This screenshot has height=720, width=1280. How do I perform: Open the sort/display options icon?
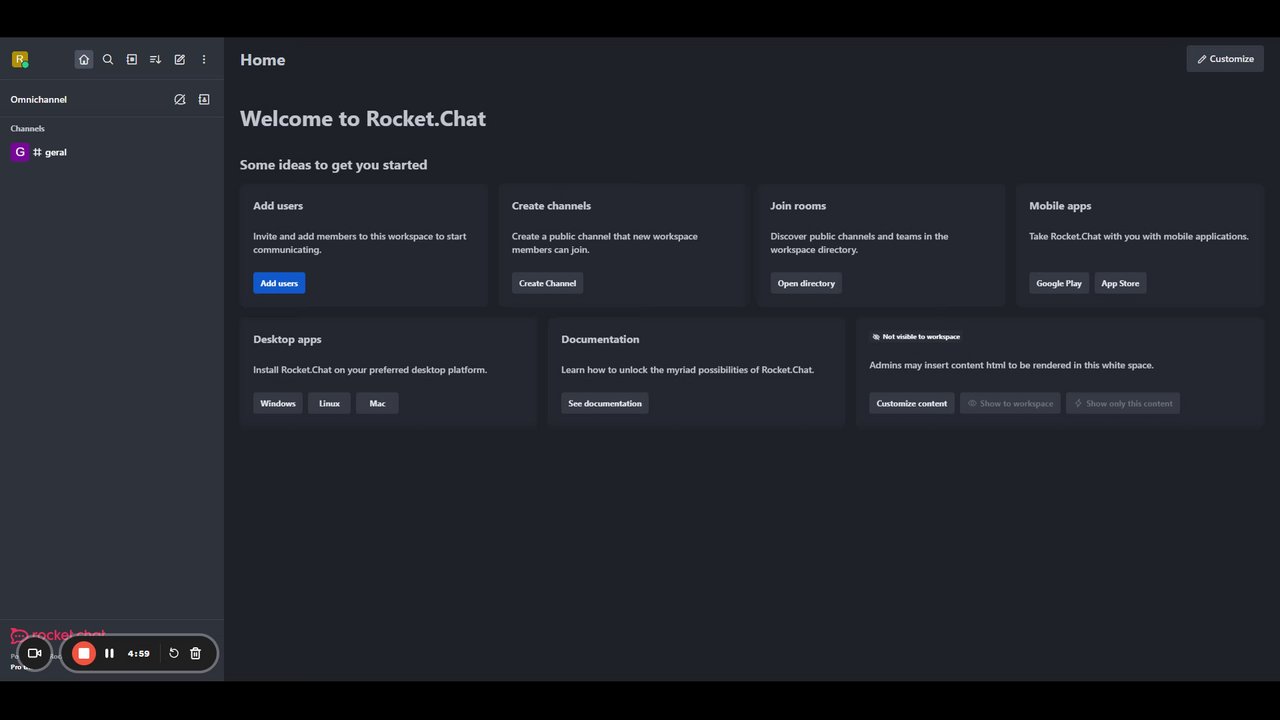[156, 60]
